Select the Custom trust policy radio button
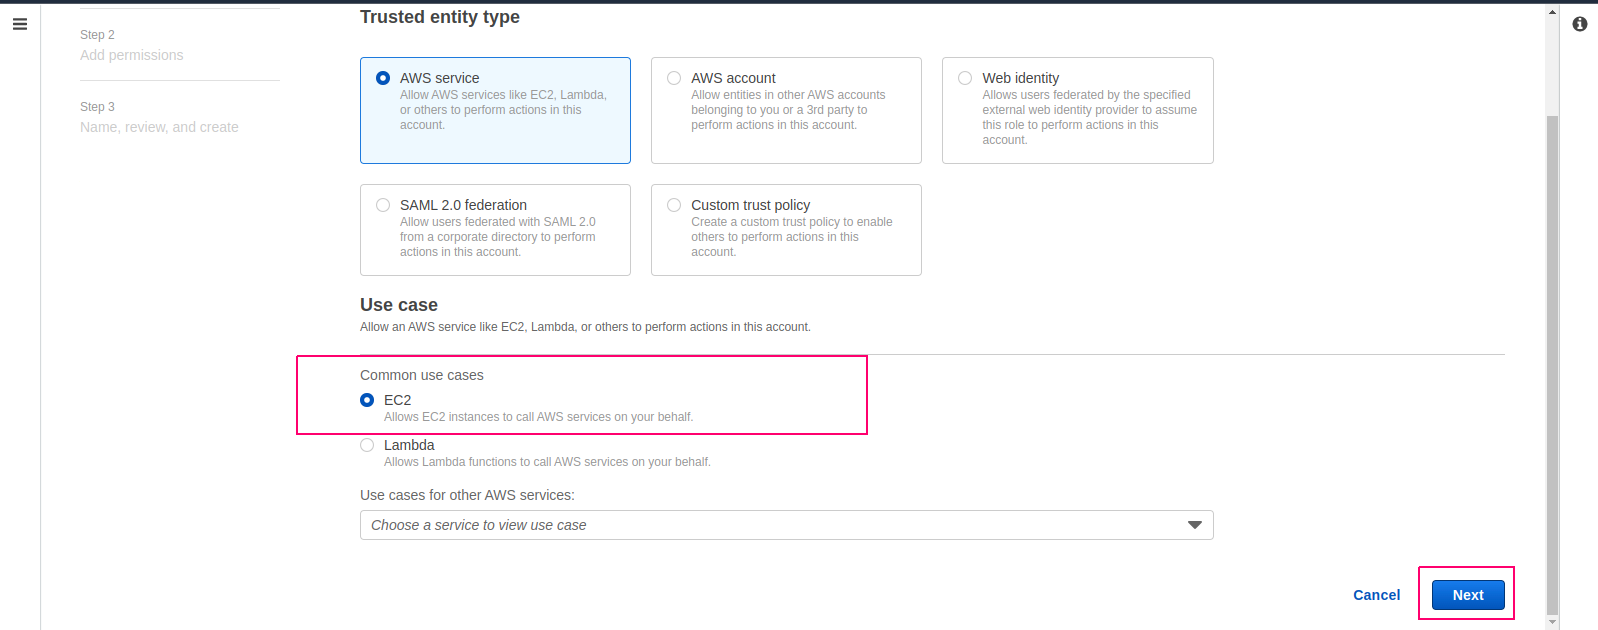Image resolution: width=1598 pixels, height=630 pixels. [x=674, y=205]
